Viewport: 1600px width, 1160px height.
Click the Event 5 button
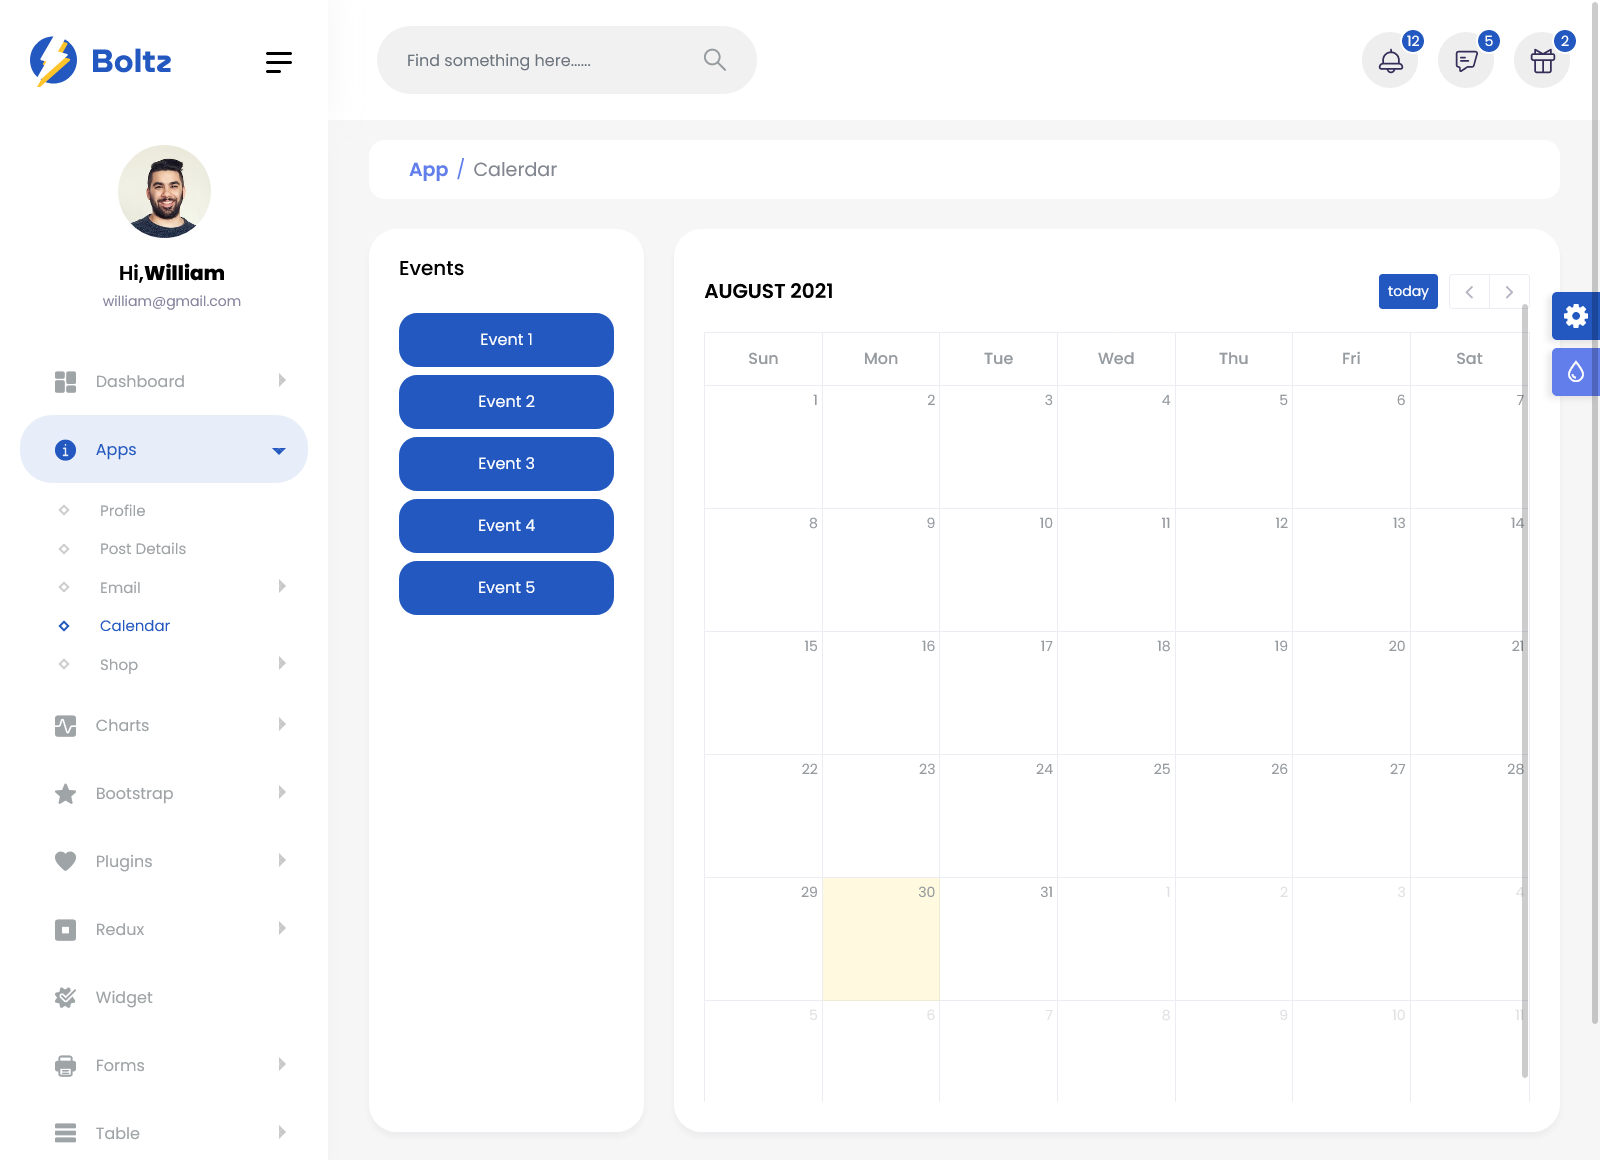(506, 588)
